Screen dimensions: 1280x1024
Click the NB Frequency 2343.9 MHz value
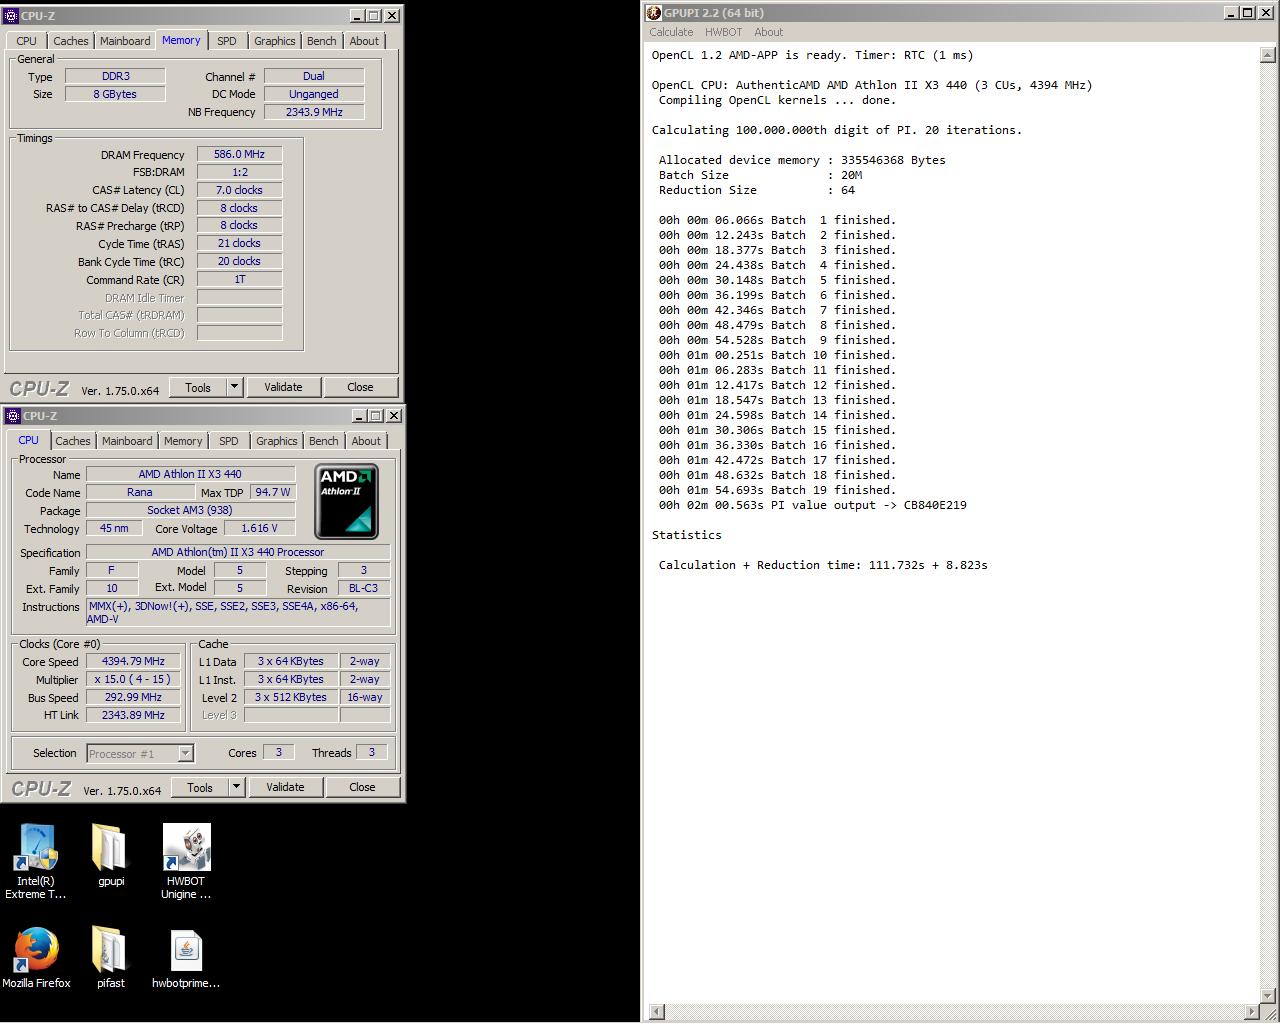coord(314,112)
